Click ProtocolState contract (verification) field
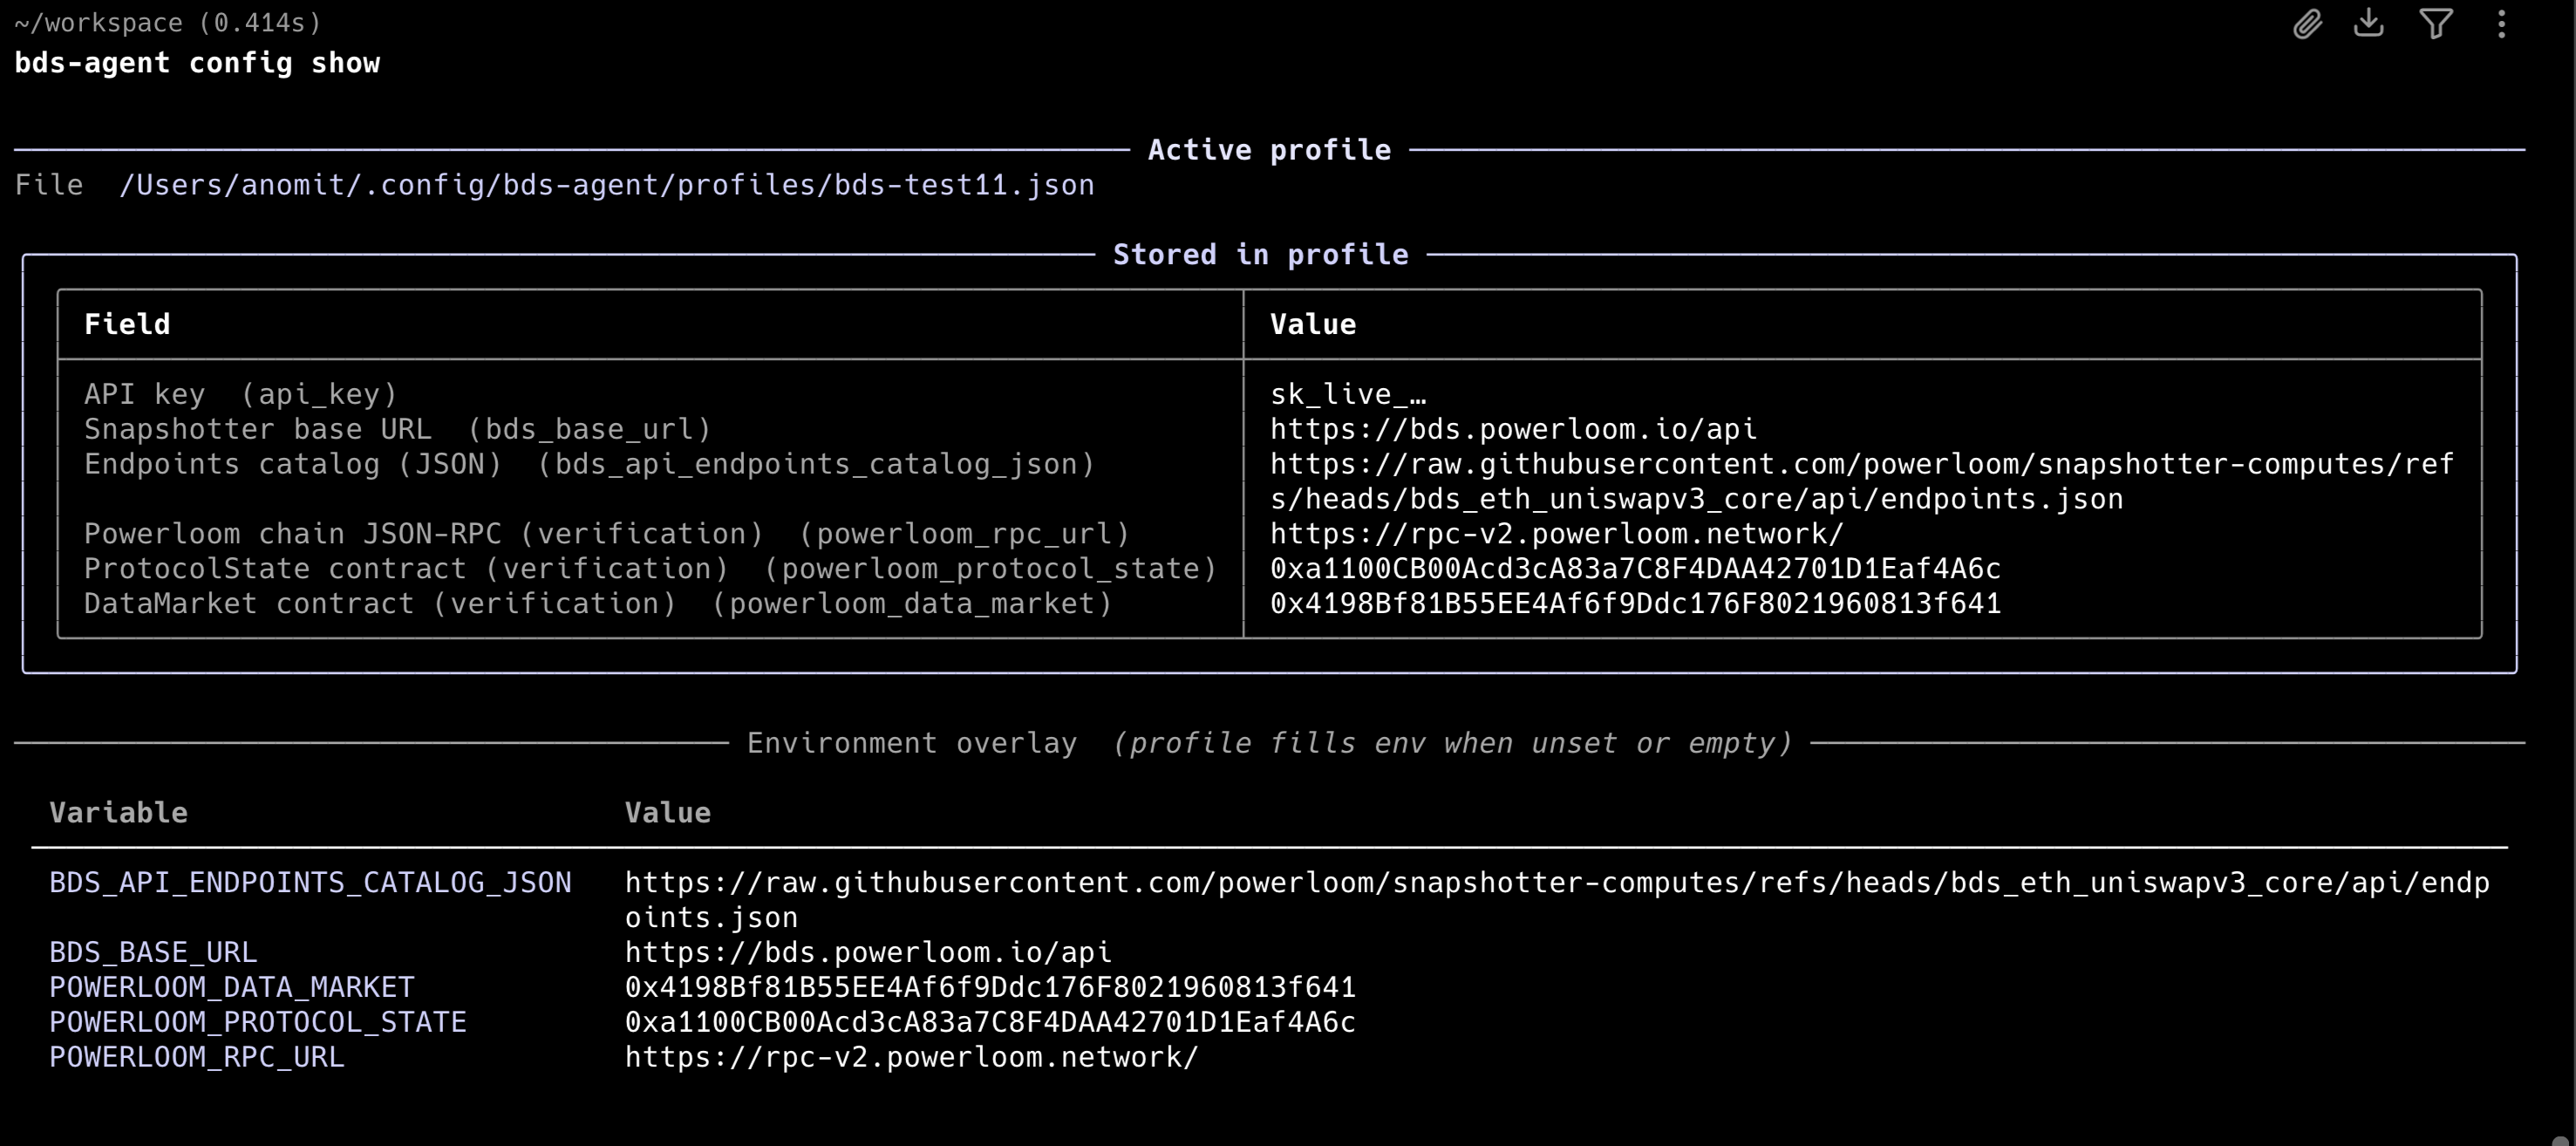Viewport: 2576px width, 1146px height. 651,569
